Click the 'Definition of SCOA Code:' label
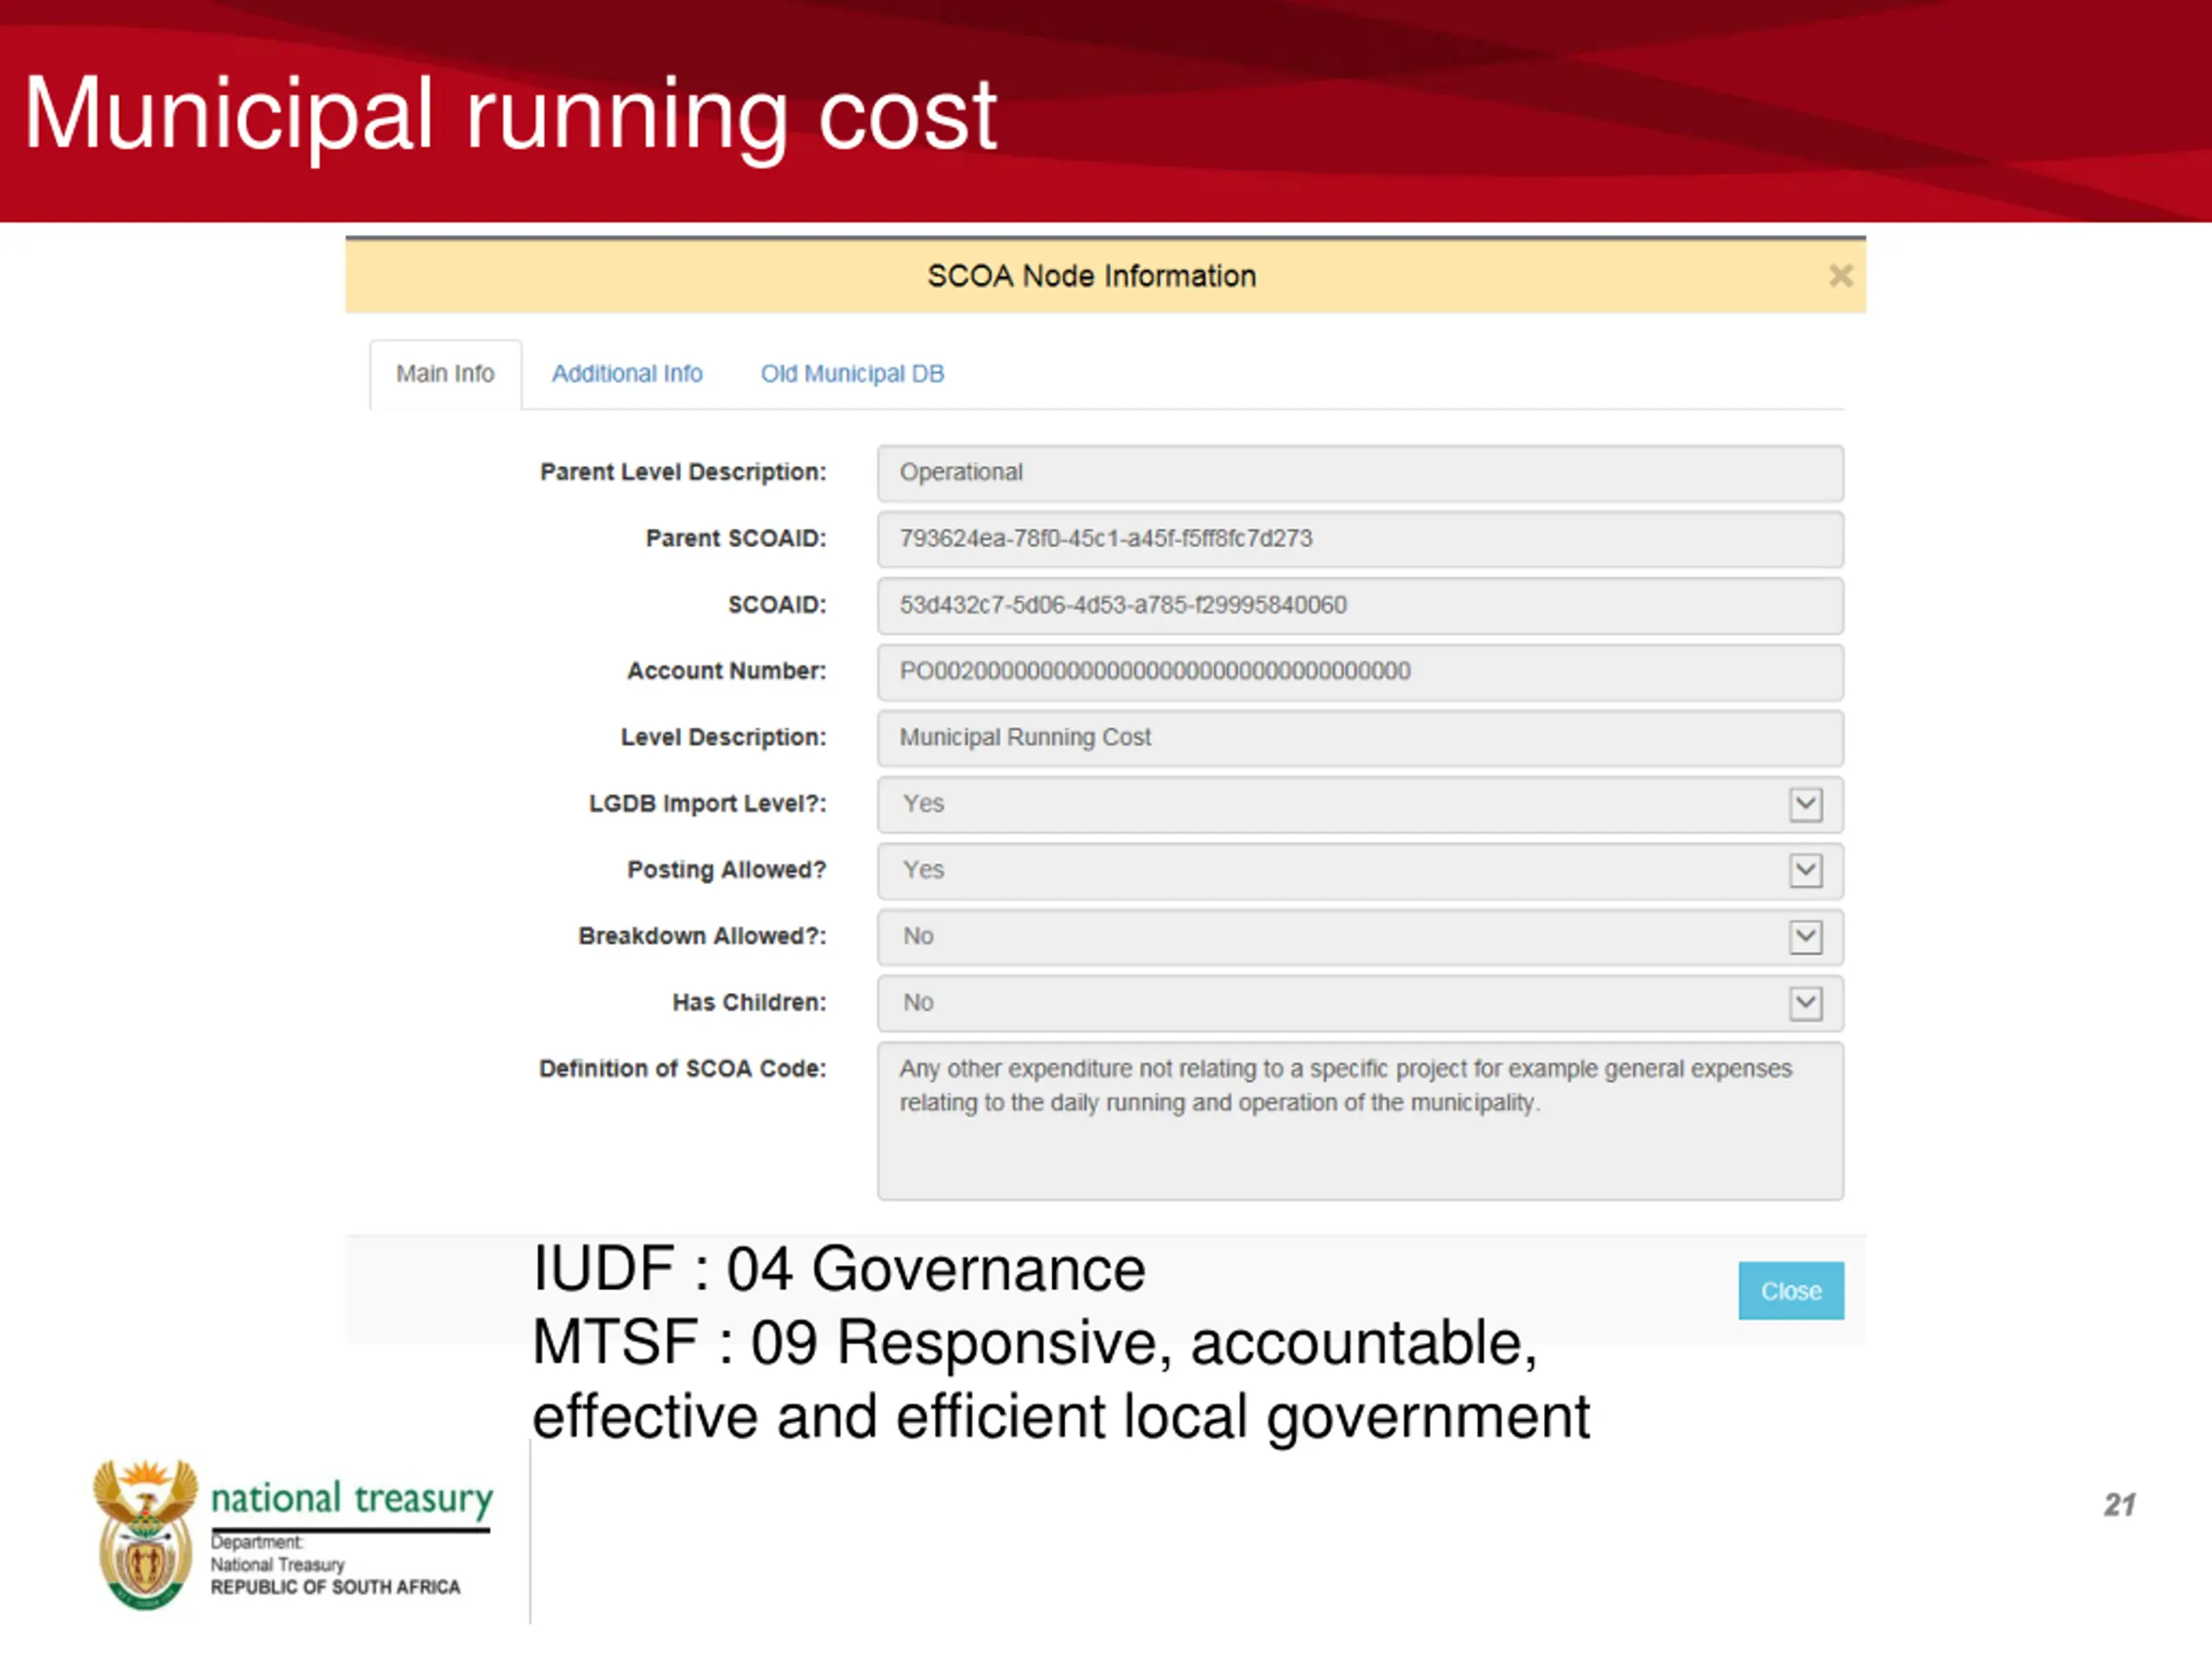This screenshot has height=1659, width=2212. coord(683,1069)
